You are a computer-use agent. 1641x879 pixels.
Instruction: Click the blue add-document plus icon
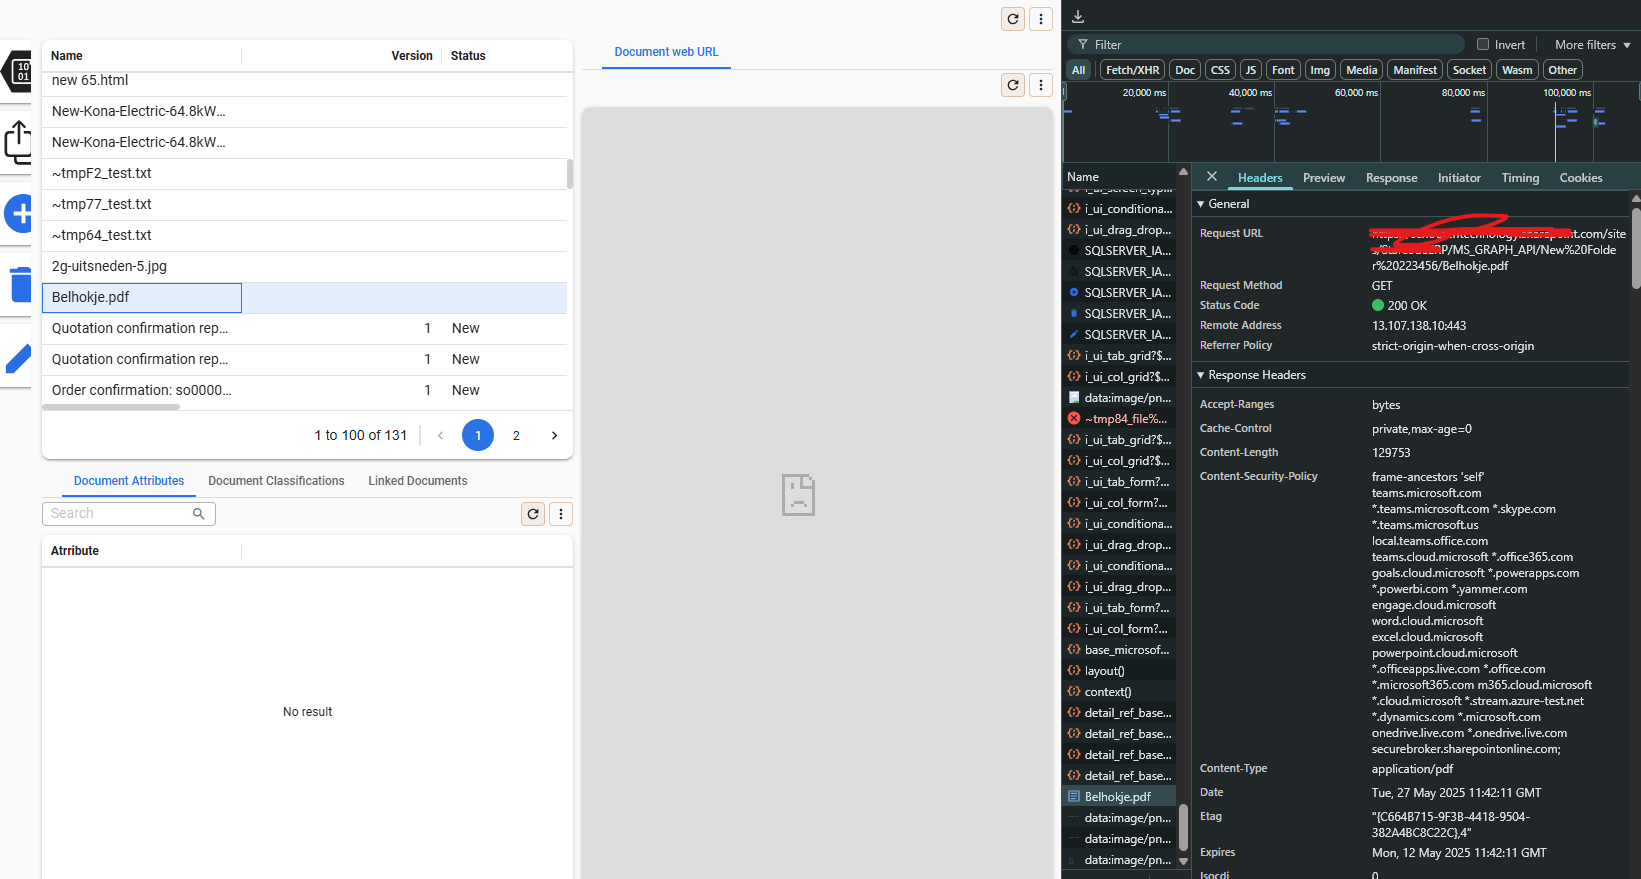19,213
